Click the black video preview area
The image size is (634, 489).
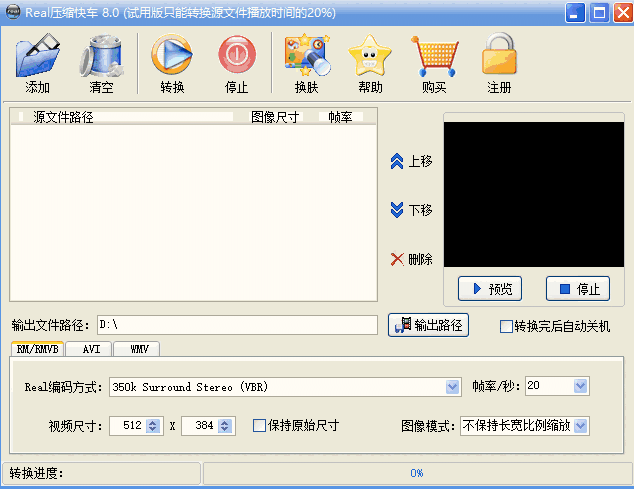534,195
